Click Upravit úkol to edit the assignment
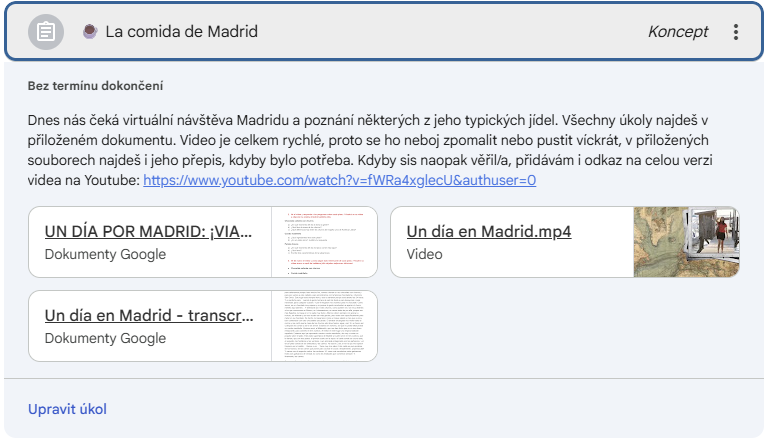Viewport: 768px width, 441px height. 67,409
